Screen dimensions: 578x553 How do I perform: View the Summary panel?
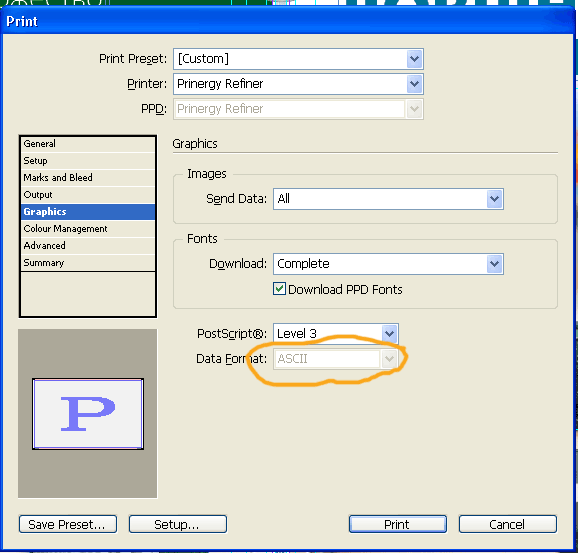pyautogui.click(x=88, y=262)
